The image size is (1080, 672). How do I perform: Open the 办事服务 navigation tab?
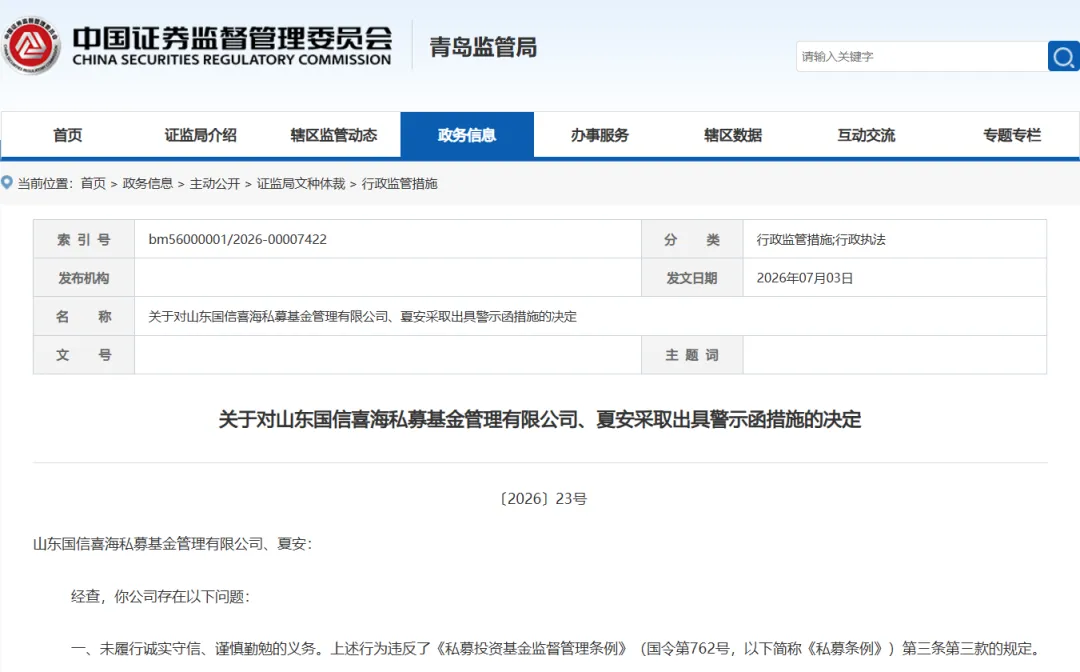[x=600, y=135]
